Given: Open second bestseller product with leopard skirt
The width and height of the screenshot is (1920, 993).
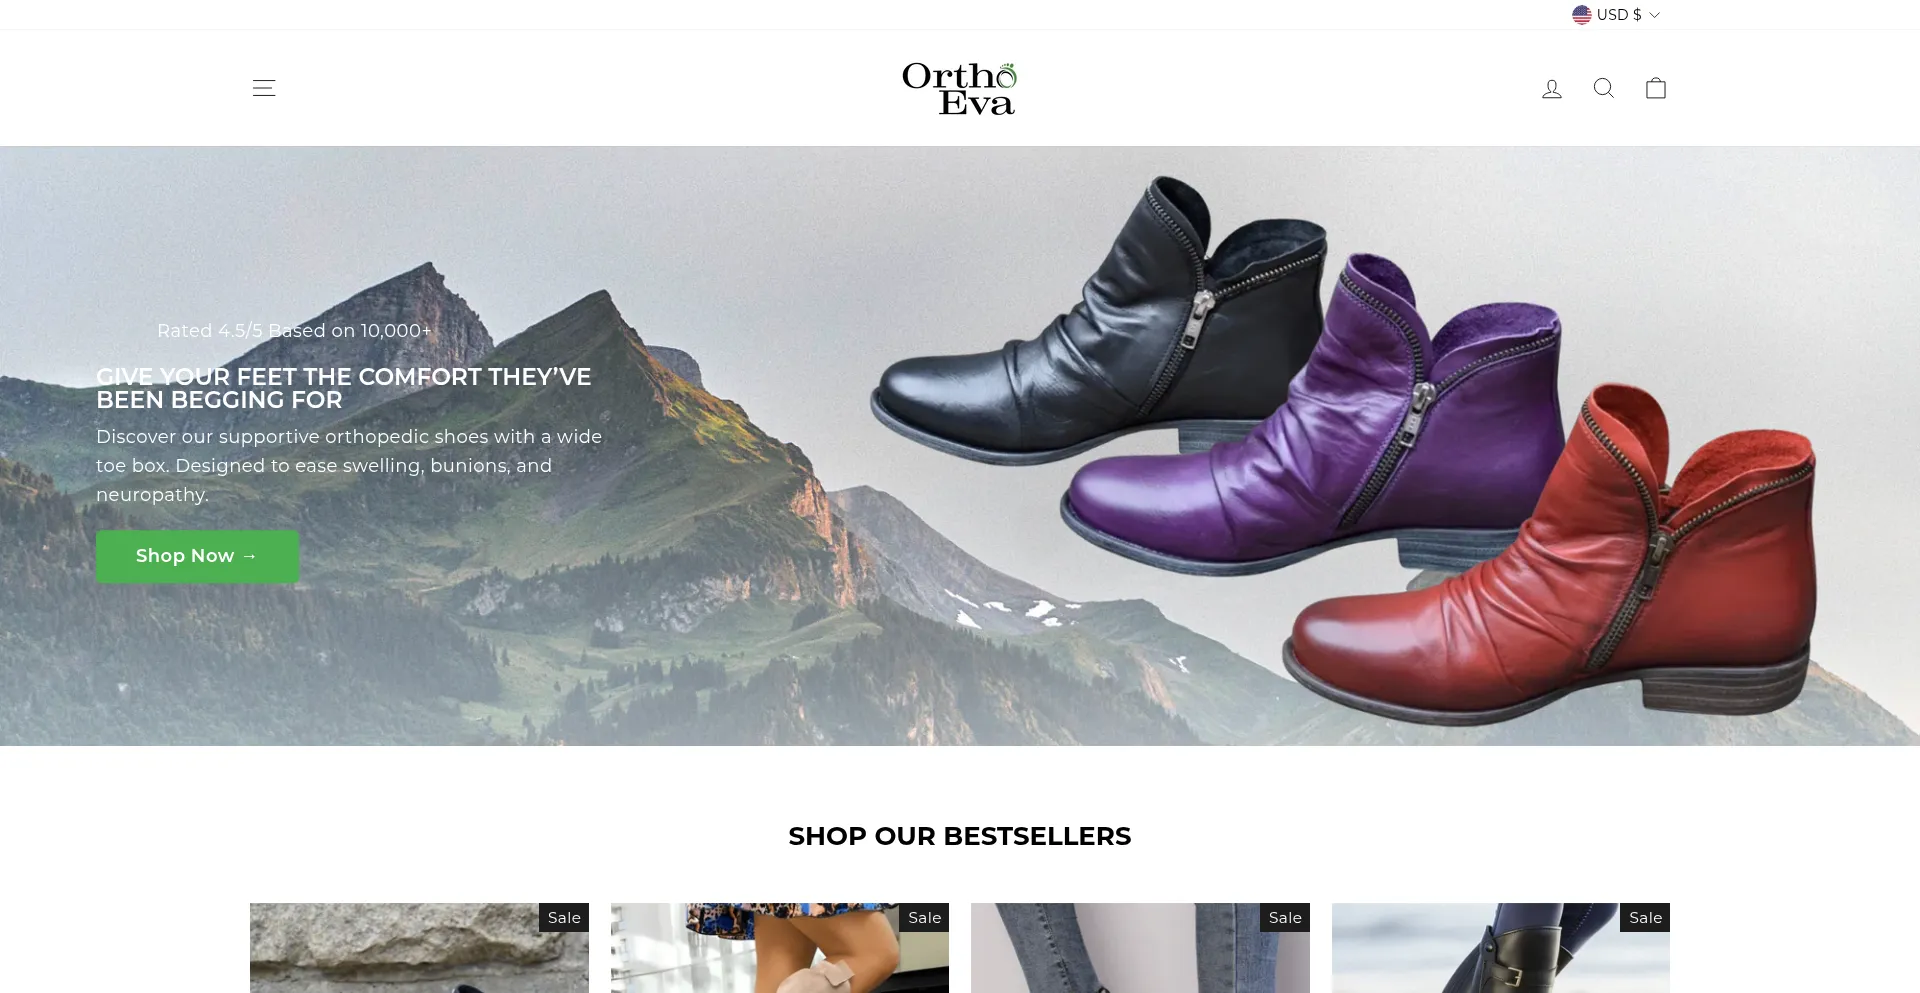Looking at the screenshot, I should click(780, 948).
